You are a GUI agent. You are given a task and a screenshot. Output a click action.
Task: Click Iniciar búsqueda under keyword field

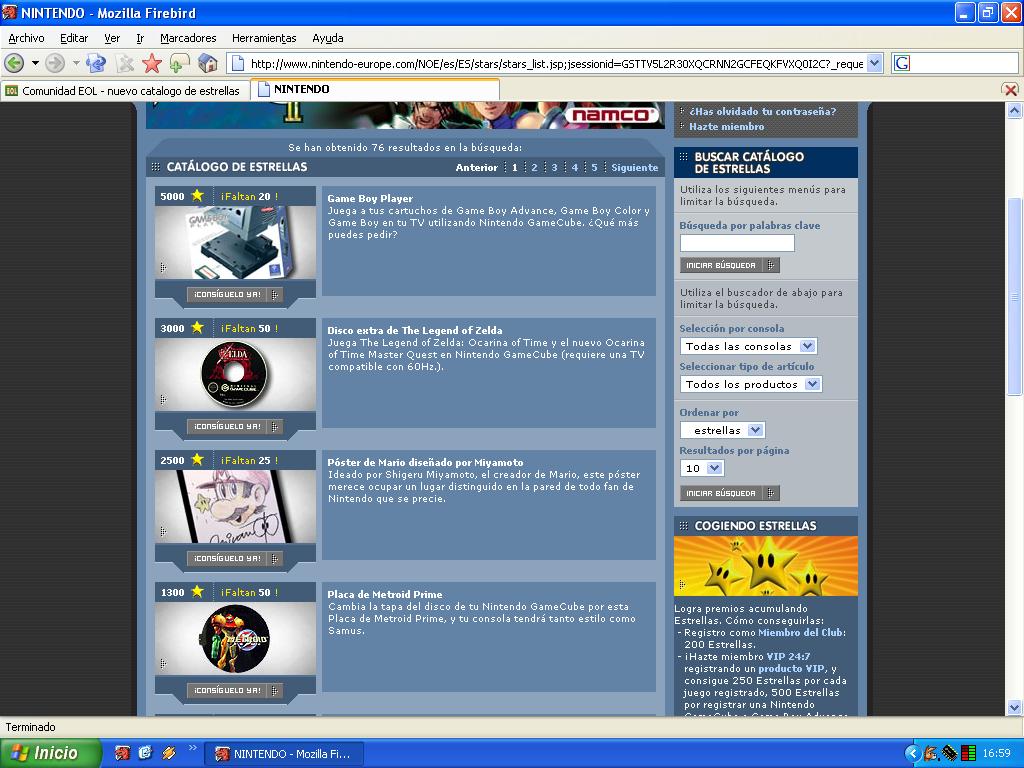click(729, 265)
